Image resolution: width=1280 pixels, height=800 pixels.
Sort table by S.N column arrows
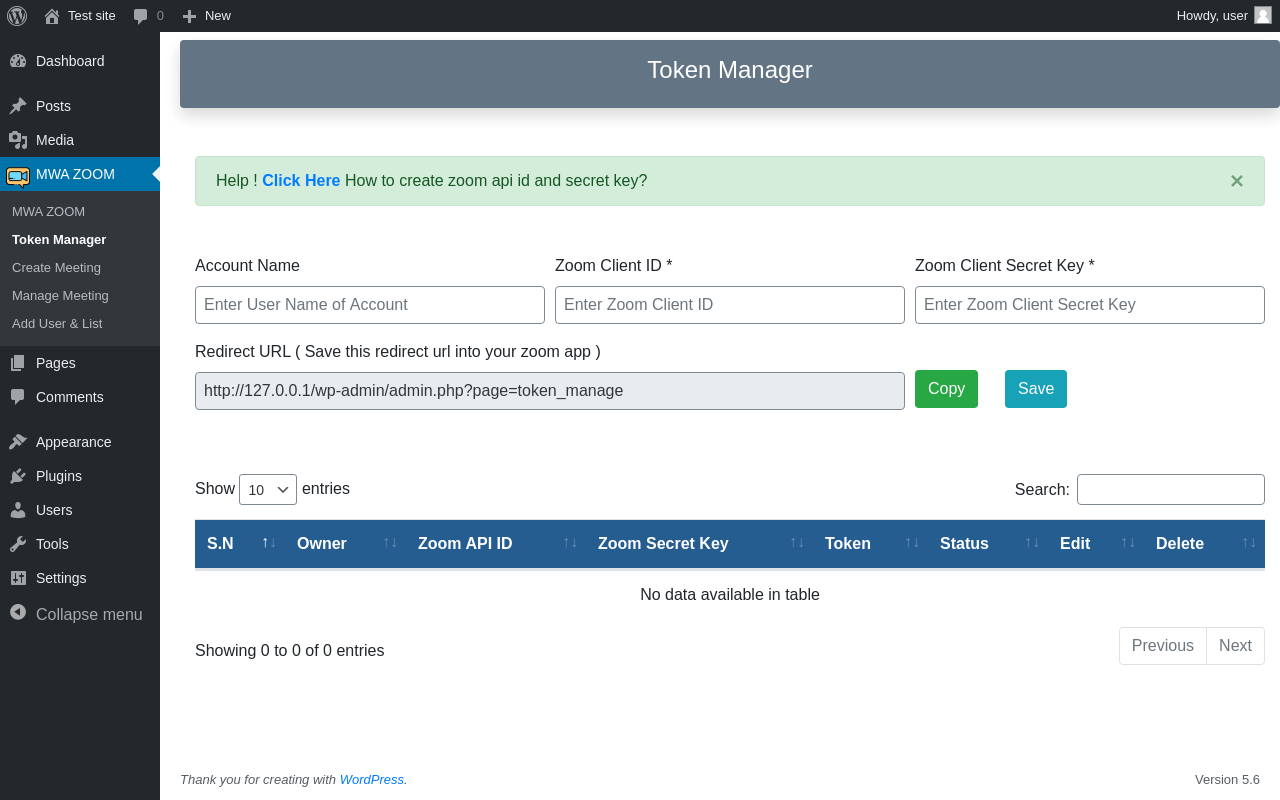(269, 542)
